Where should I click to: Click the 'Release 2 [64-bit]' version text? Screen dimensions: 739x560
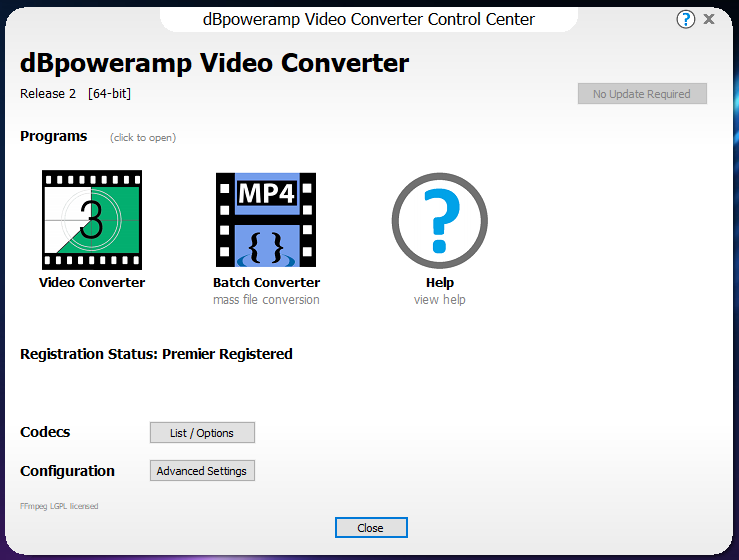tap(75, 94)
